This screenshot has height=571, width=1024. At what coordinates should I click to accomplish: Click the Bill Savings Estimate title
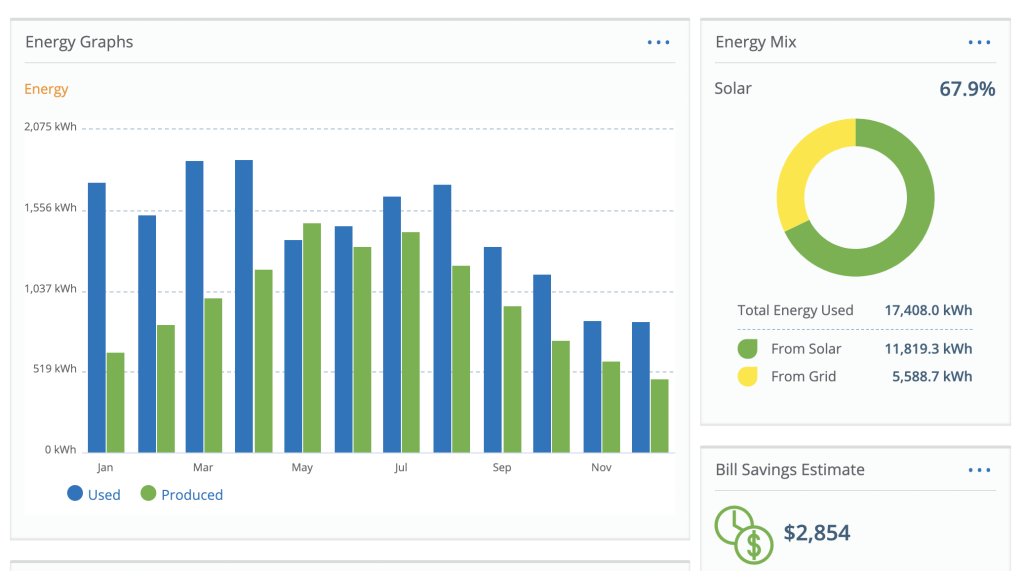click(x=790, y=470)
